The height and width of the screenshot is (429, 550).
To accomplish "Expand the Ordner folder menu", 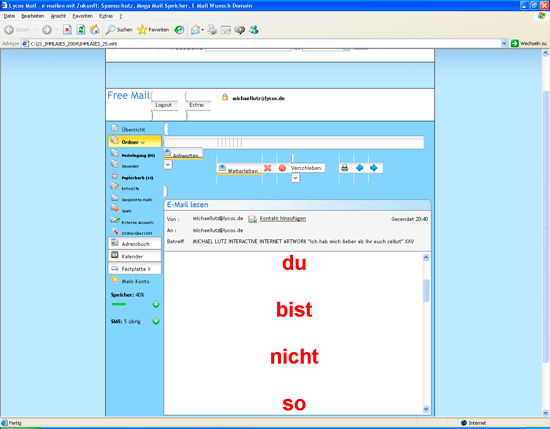I will pyautogui.click(x=135, y=142).
